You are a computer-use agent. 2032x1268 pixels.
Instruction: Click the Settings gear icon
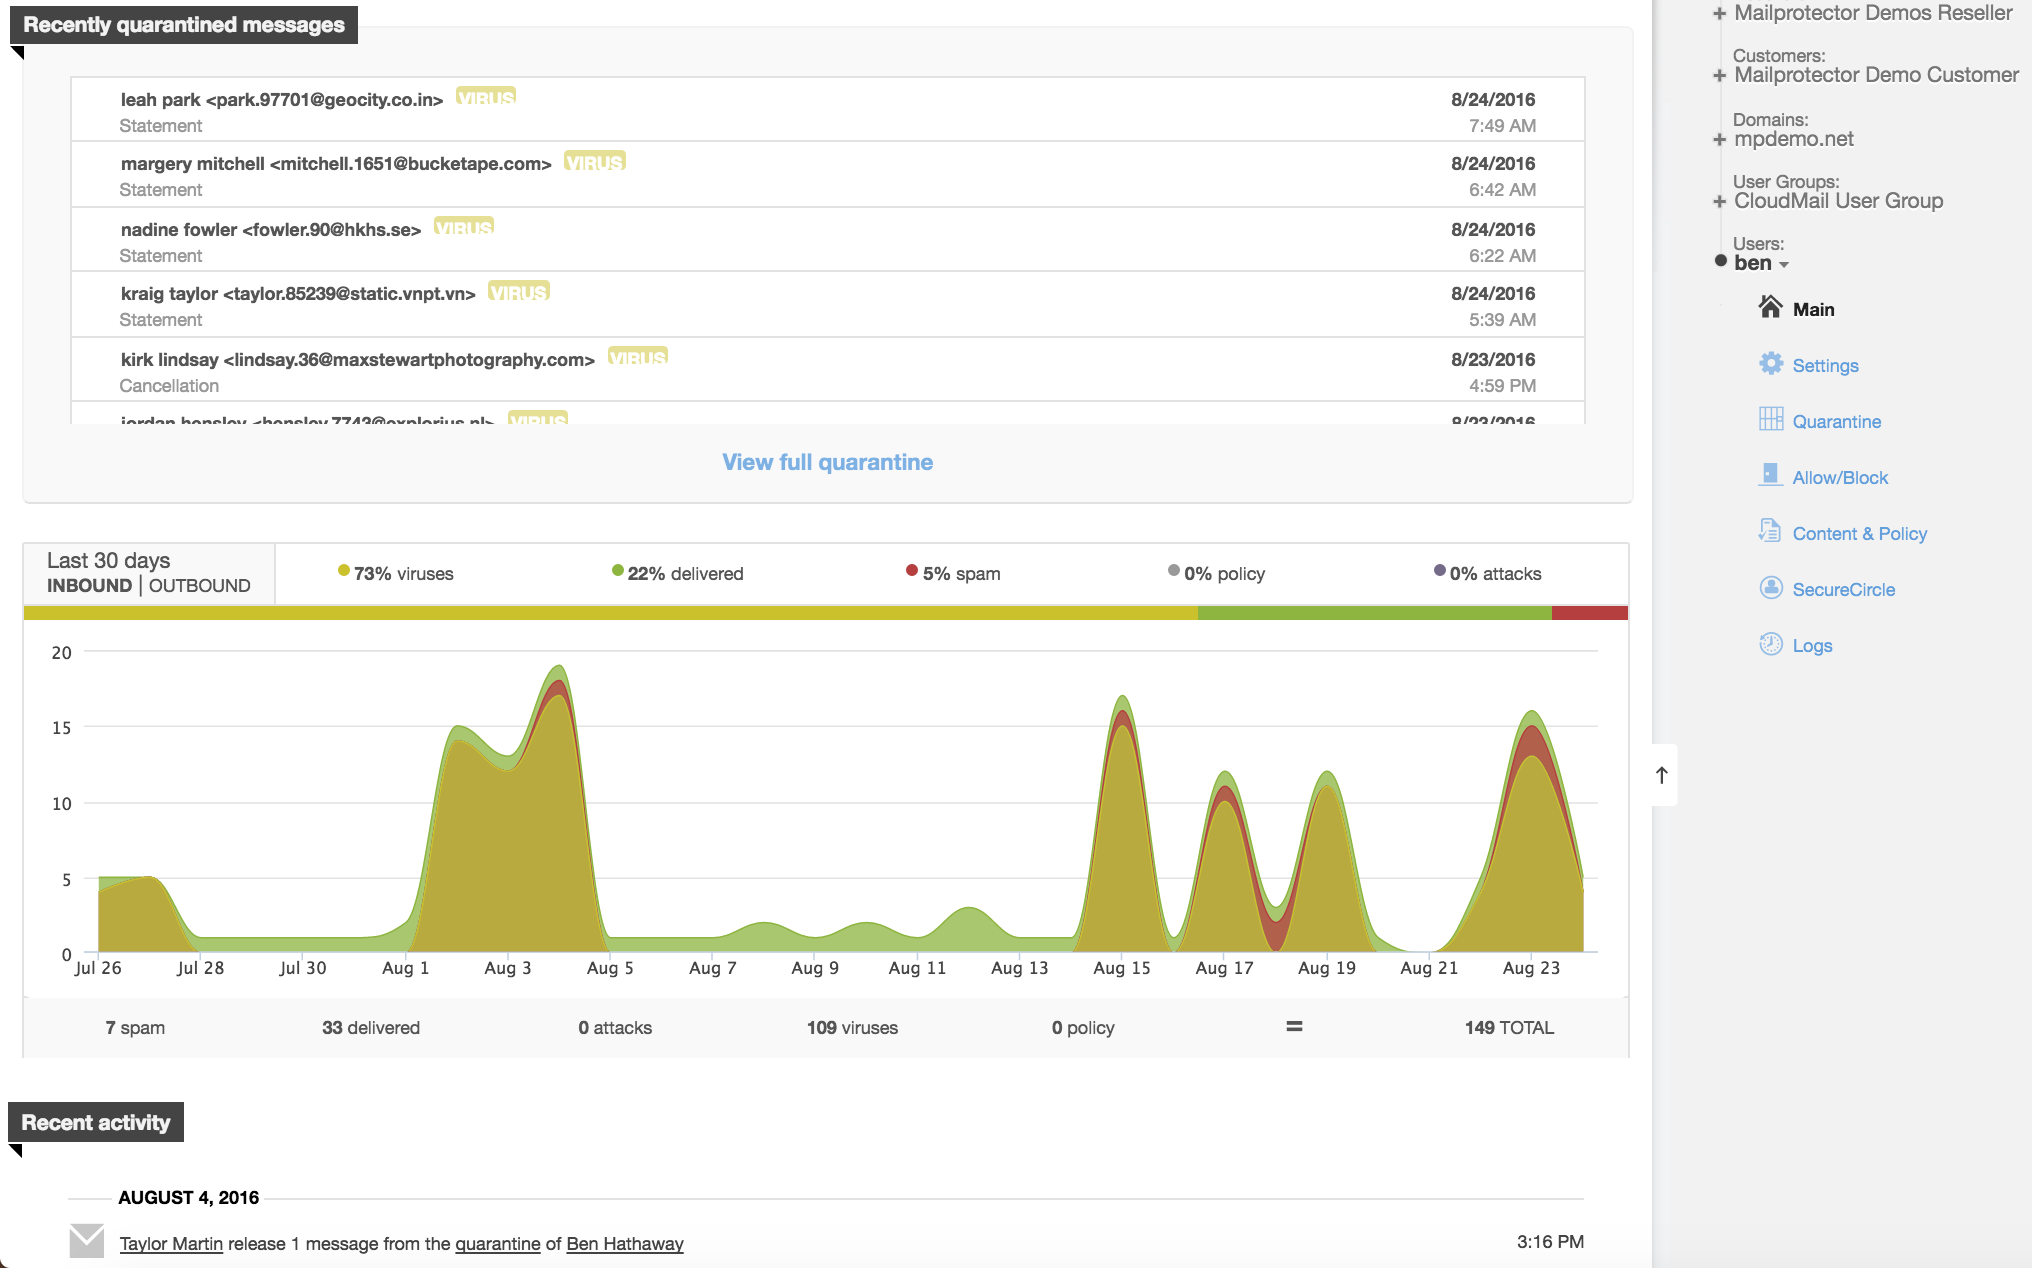[x=1770, y=363]
